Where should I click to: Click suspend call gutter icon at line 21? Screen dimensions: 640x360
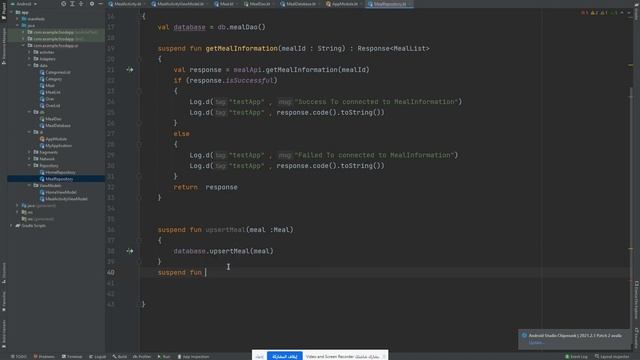pos(129,70)
